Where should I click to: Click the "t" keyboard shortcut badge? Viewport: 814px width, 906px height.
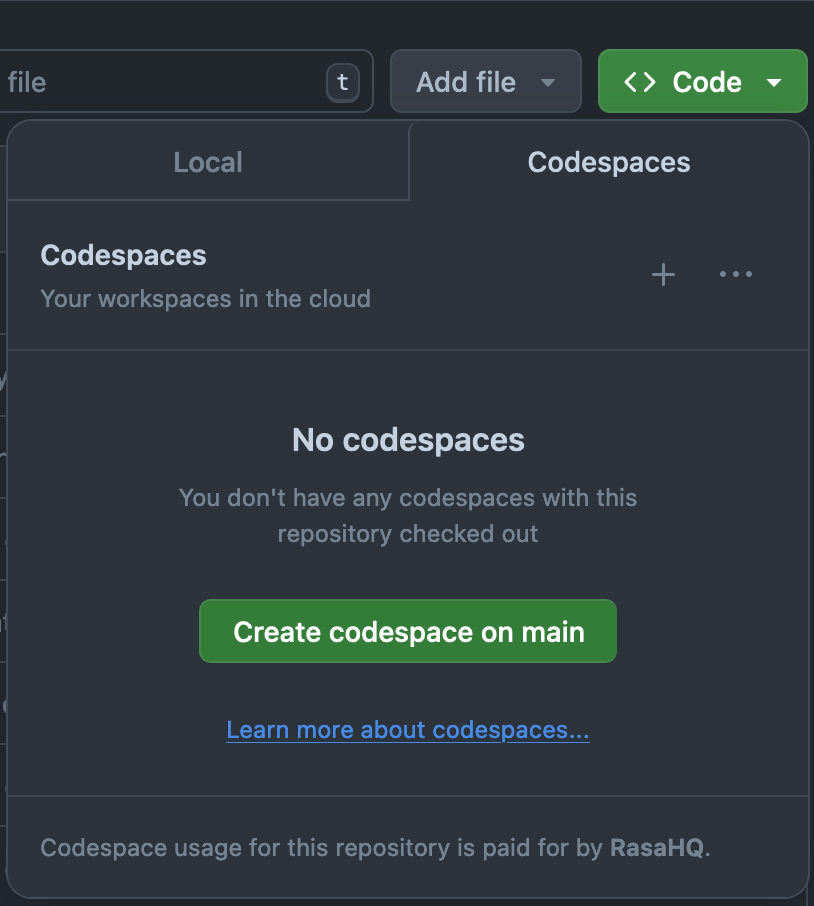coord(342,82)
